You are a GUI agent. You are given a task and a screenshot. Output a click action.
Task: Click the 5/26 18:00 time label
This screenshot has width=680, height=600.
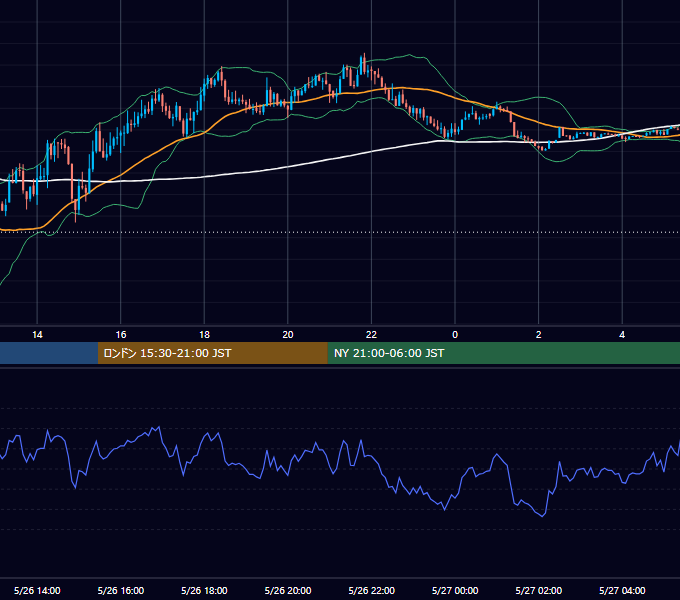[204, 590]
